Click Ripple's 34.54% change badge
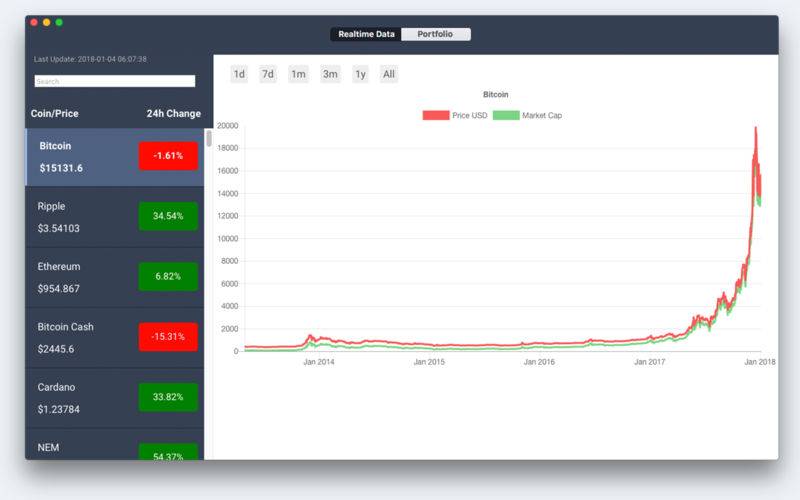The image size is (800, 500). (x=168, y=216)
